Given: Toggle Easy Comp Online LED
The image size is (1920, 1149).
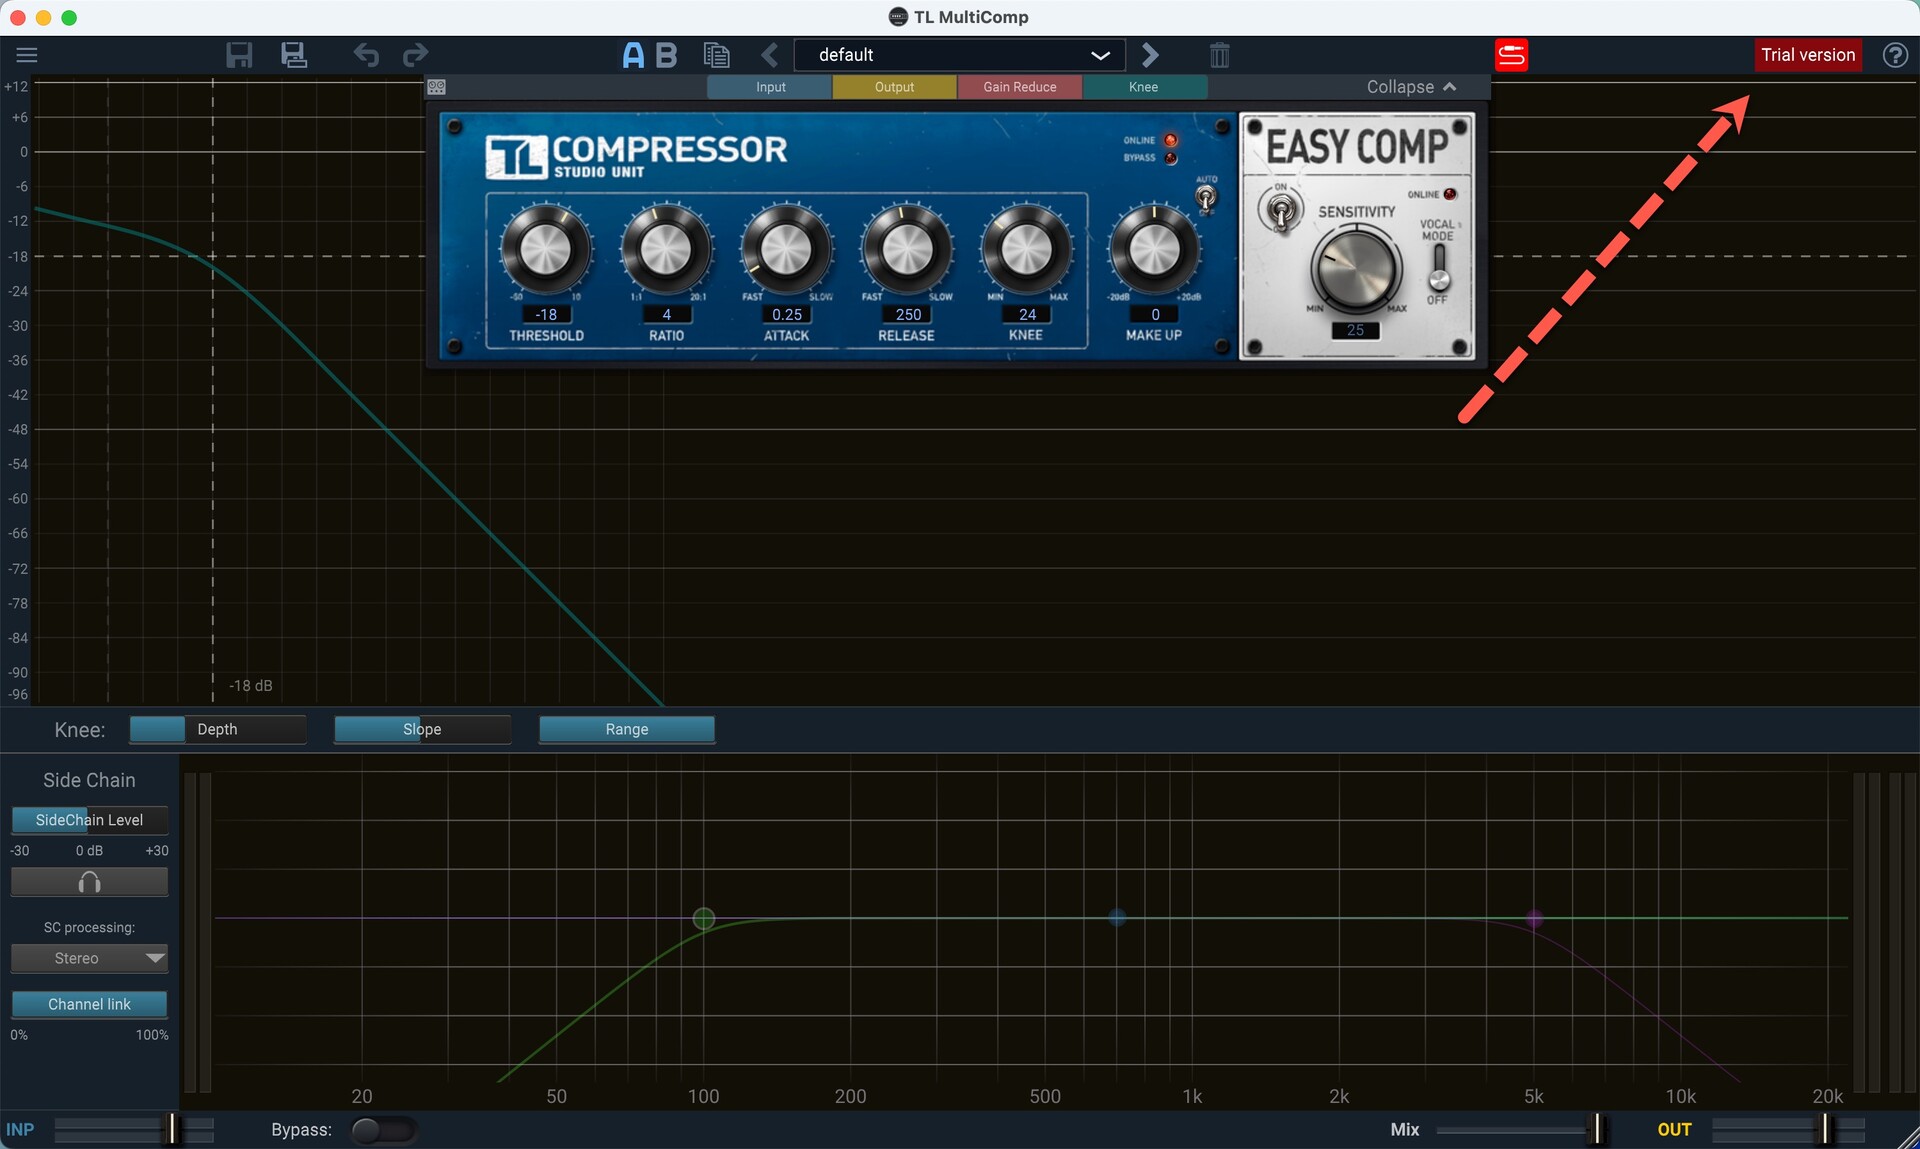Looking at the screenshot, I should click(x=1450, y=194).
